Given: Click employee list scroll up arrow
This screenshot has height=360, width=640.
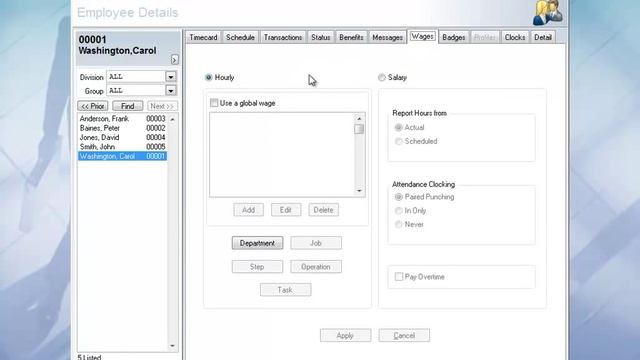Looking at the screenshot, I should point(172,119).
